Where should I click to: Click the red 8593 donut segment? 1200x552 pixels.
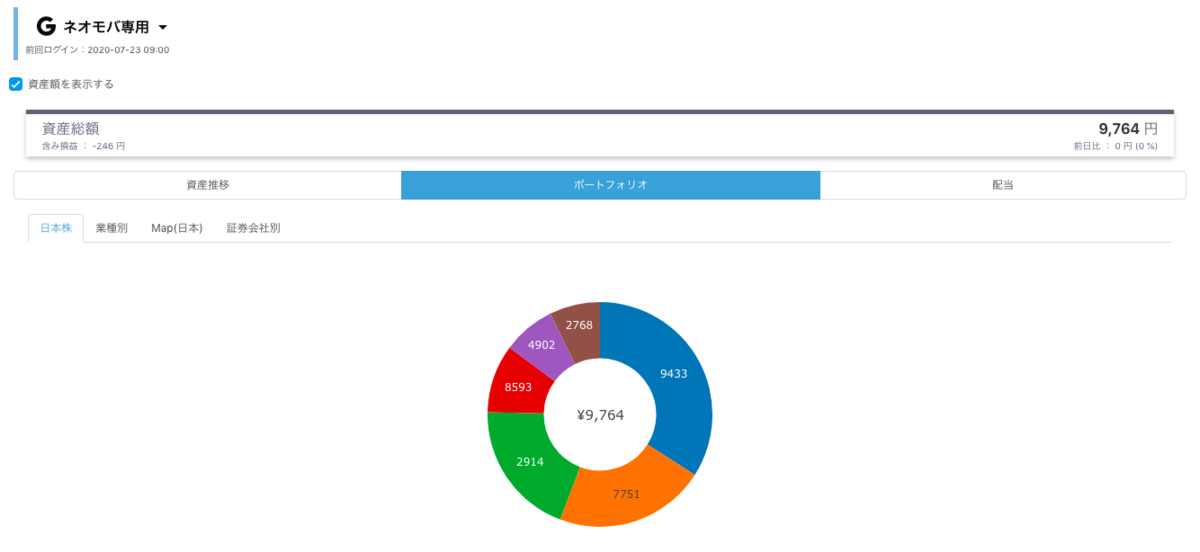coord(517,385)
